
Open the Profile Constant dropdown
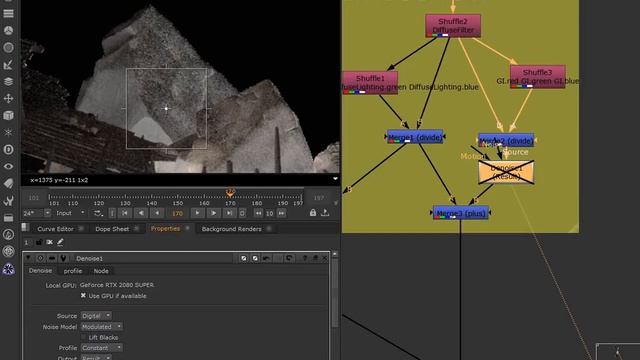coord(101,348)
